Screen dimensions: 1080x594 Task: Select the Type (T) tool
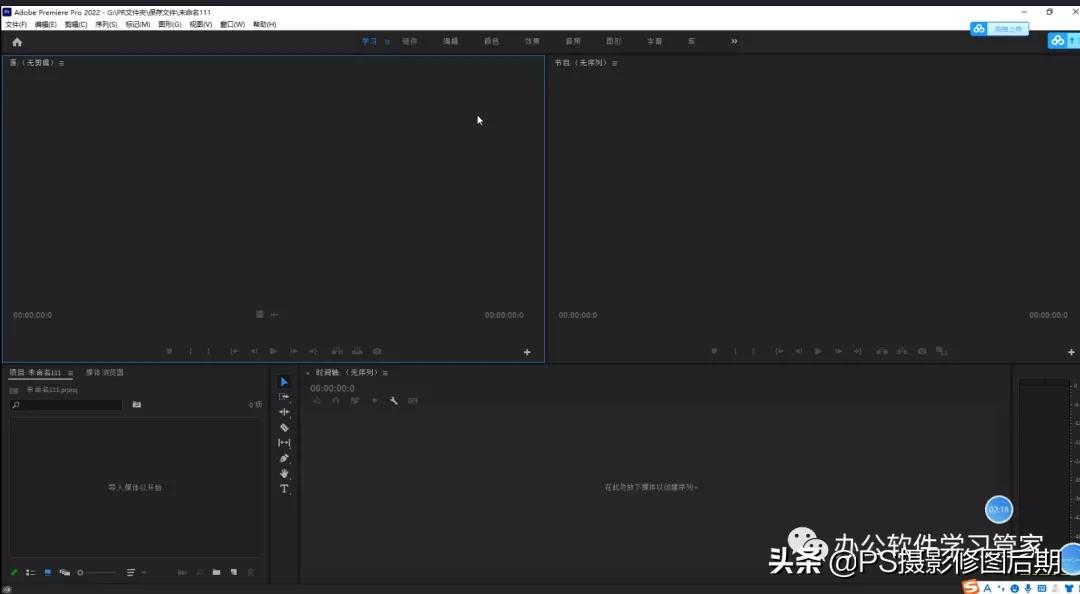pos(284,489)
